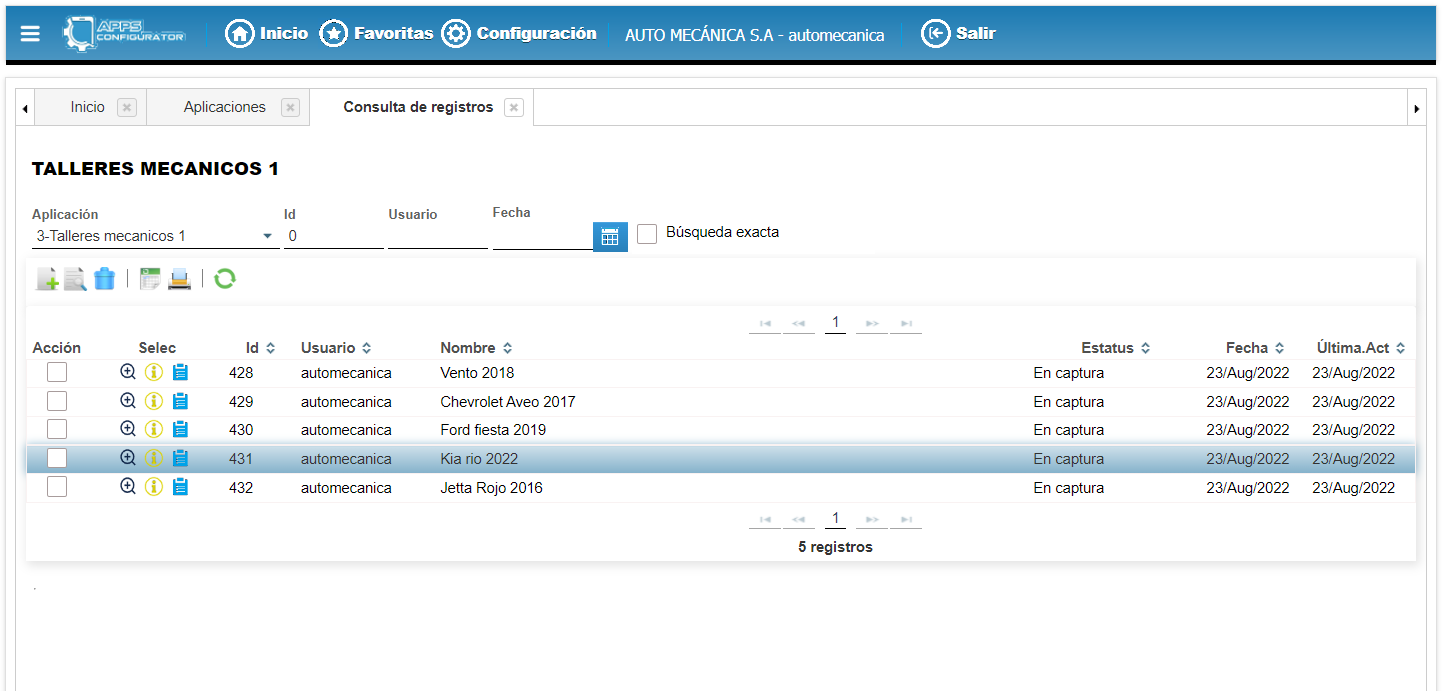
Task: Sort records by Nombre column
Action: pos(476,348)
